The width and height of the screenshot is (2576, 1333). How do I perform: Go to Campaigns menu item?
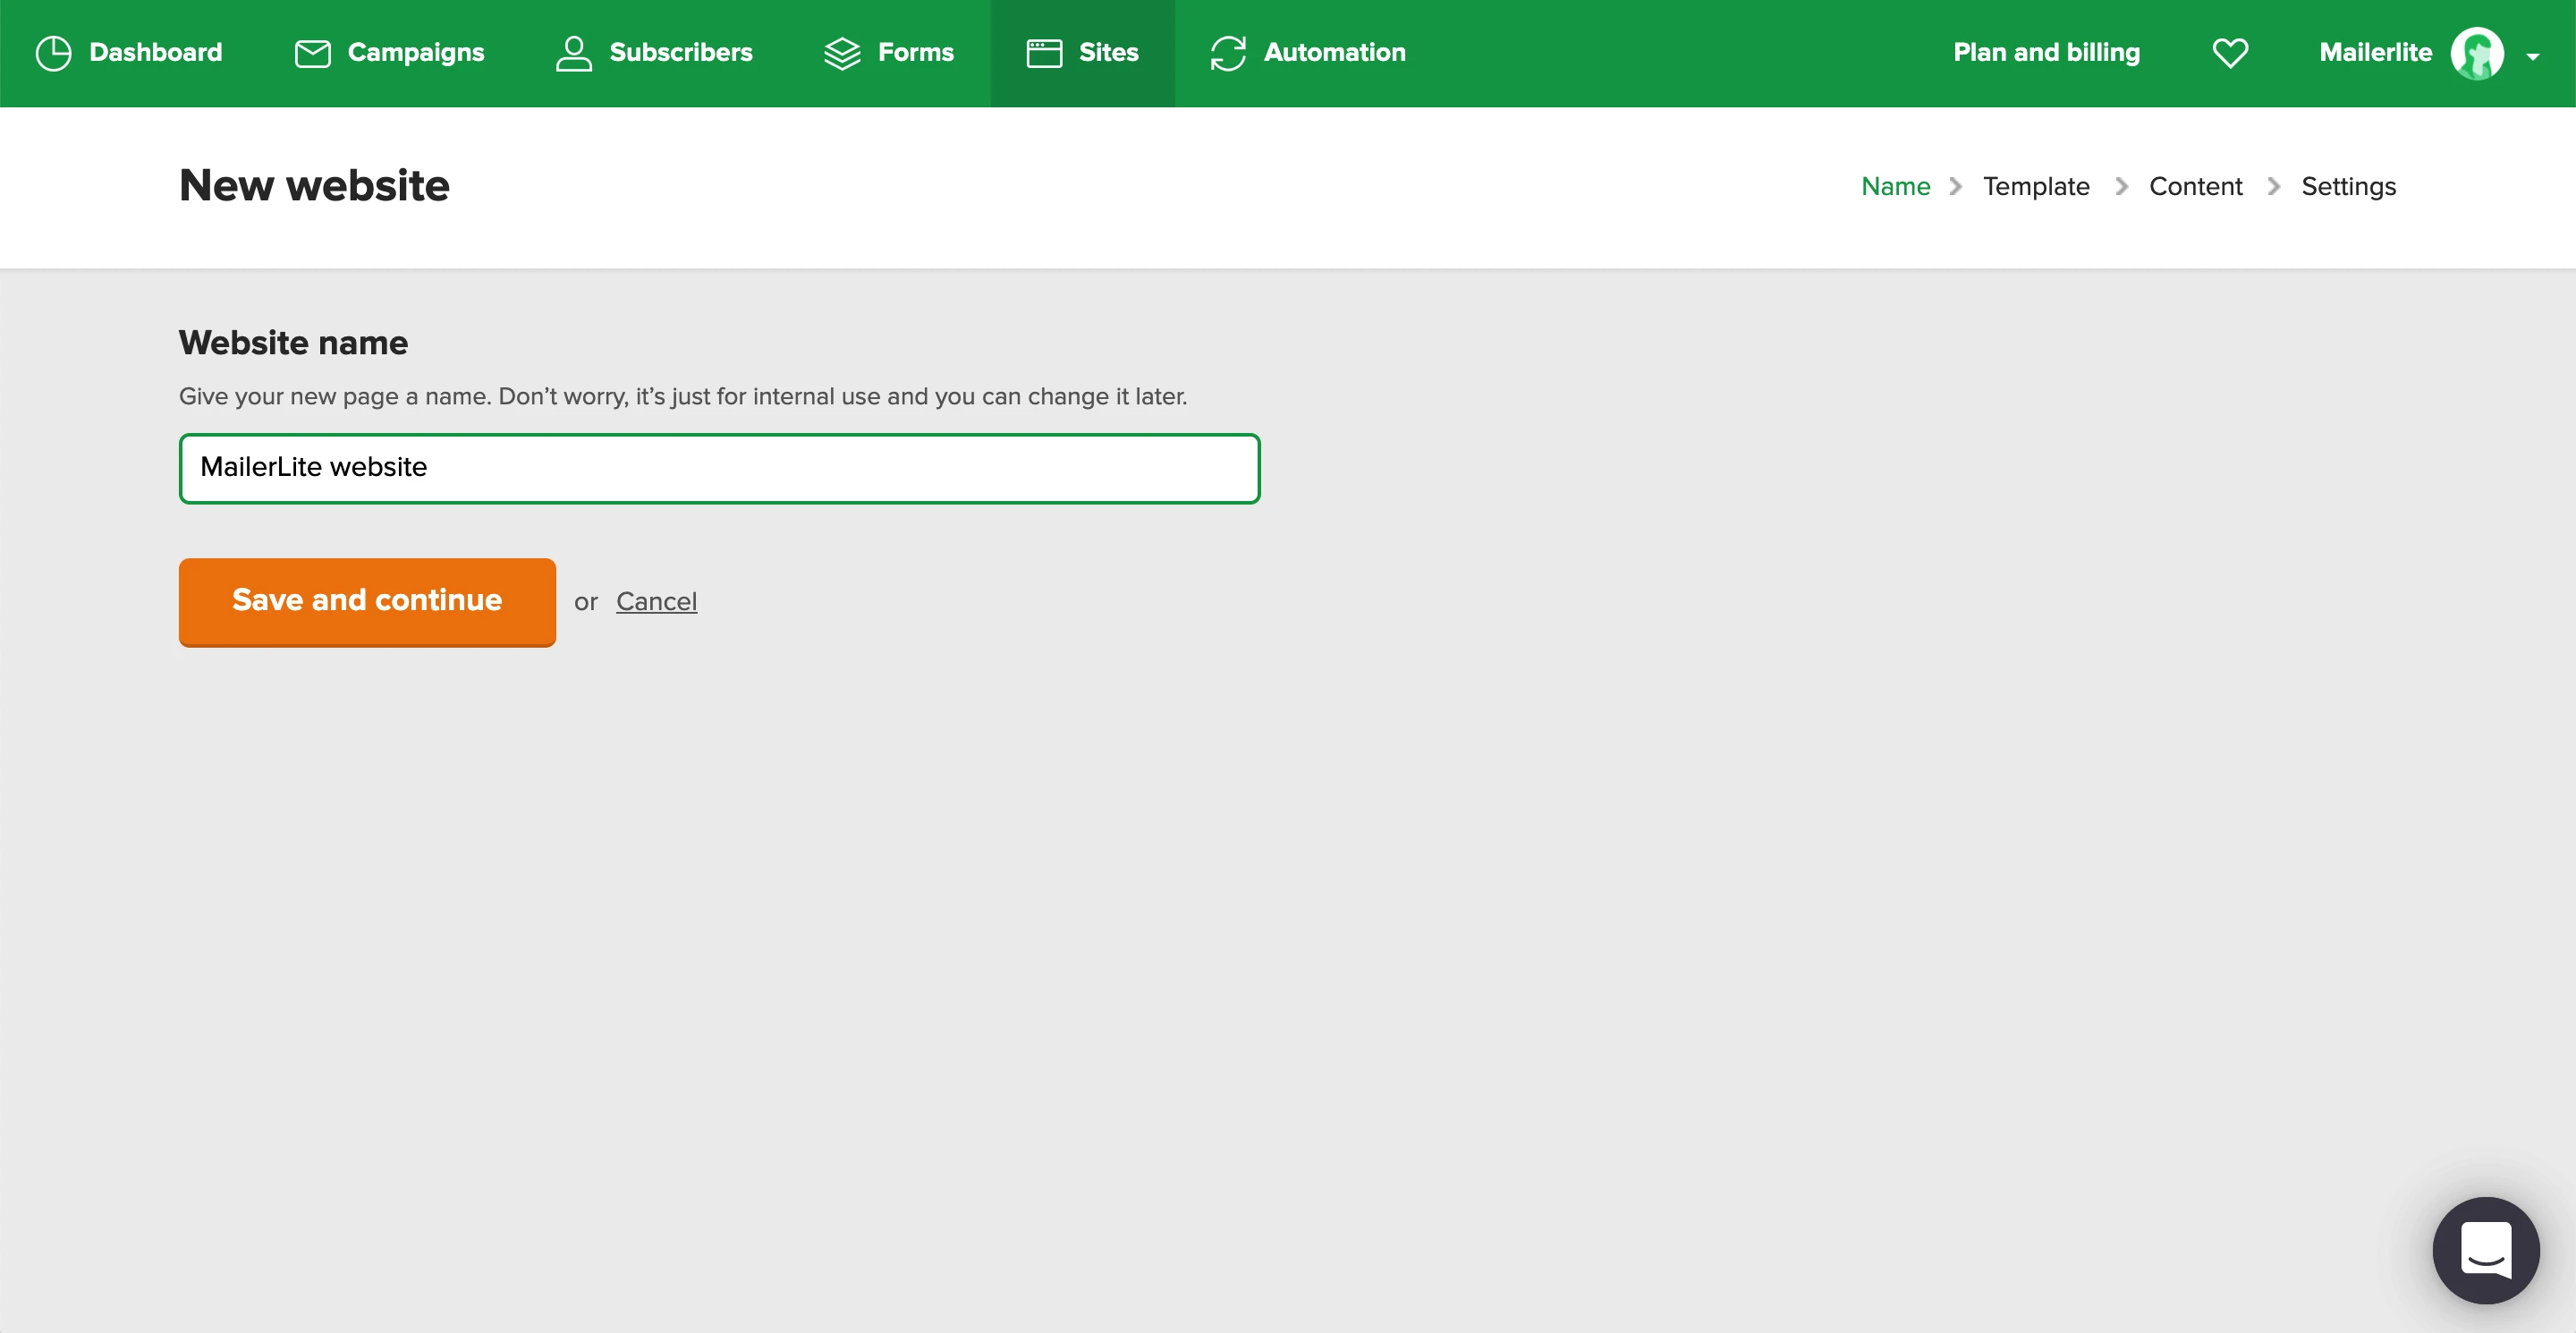click(415, 53)
